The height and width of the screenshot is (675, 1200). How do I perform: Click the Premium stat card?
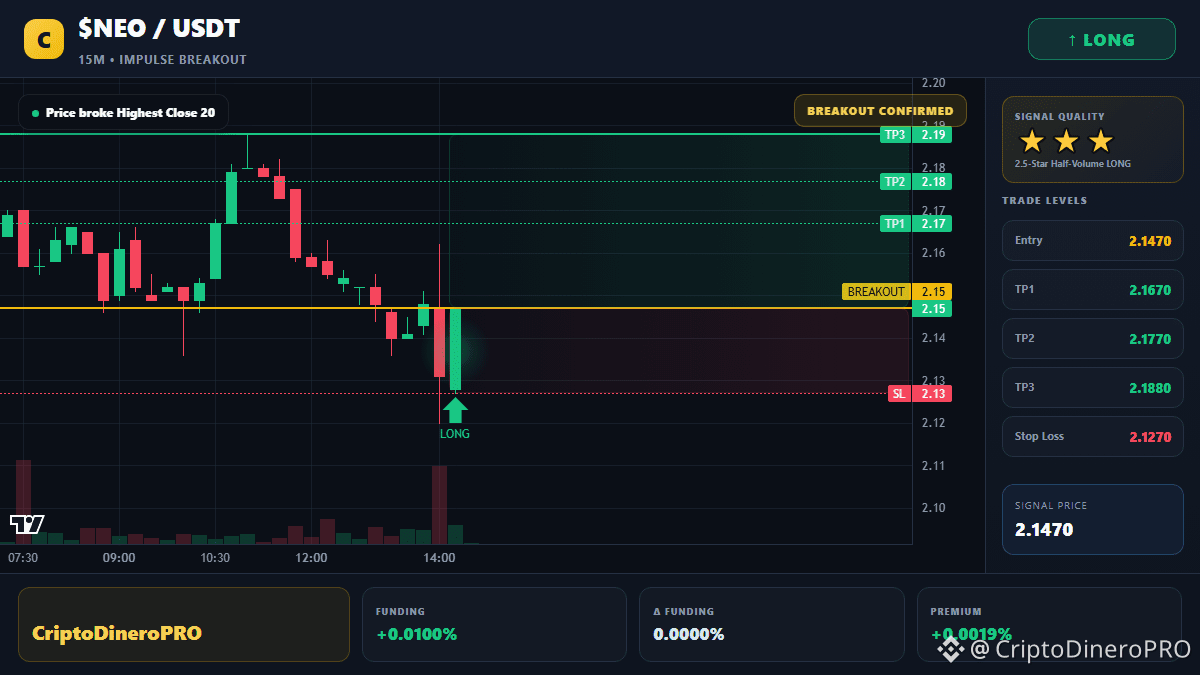pos(1049,624)
